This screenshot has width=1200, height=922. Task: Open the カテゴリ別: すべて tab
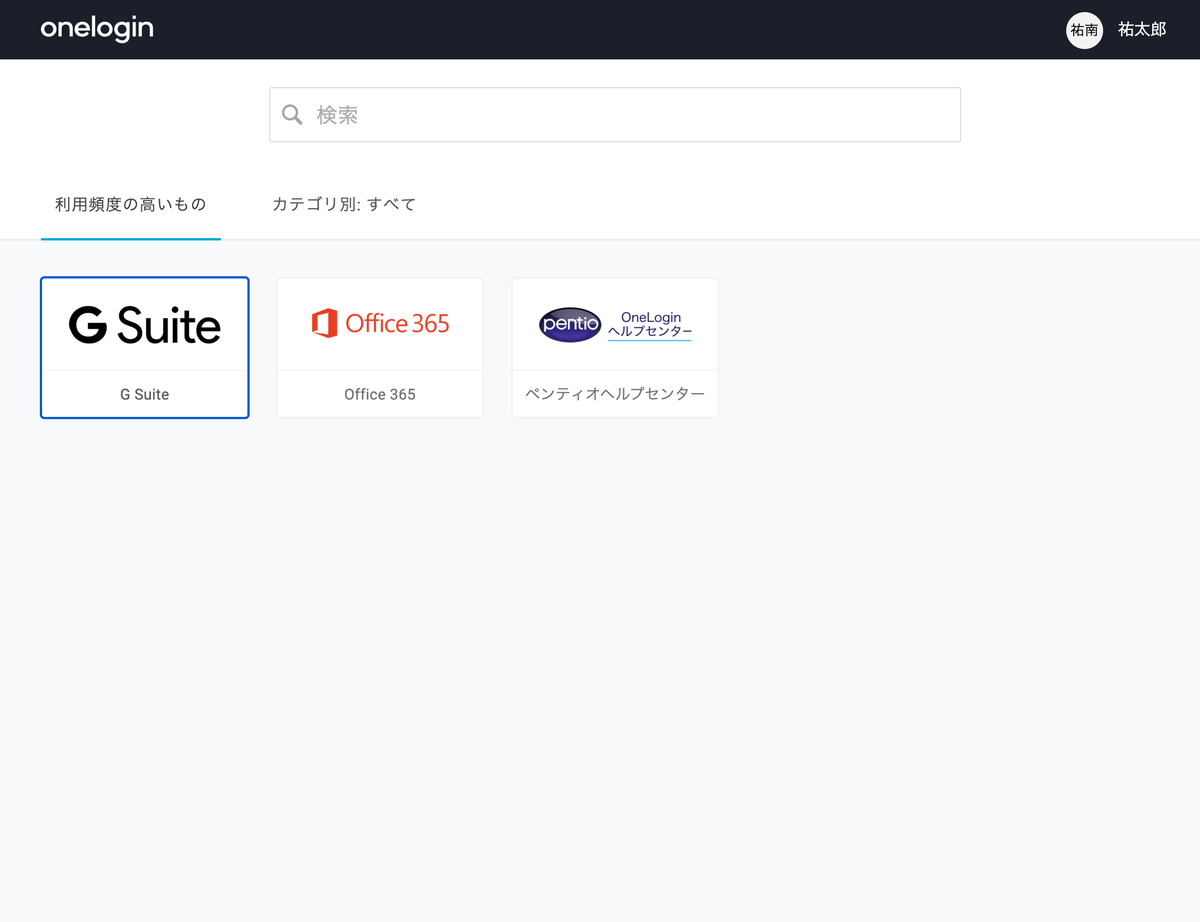coord(345,203)
